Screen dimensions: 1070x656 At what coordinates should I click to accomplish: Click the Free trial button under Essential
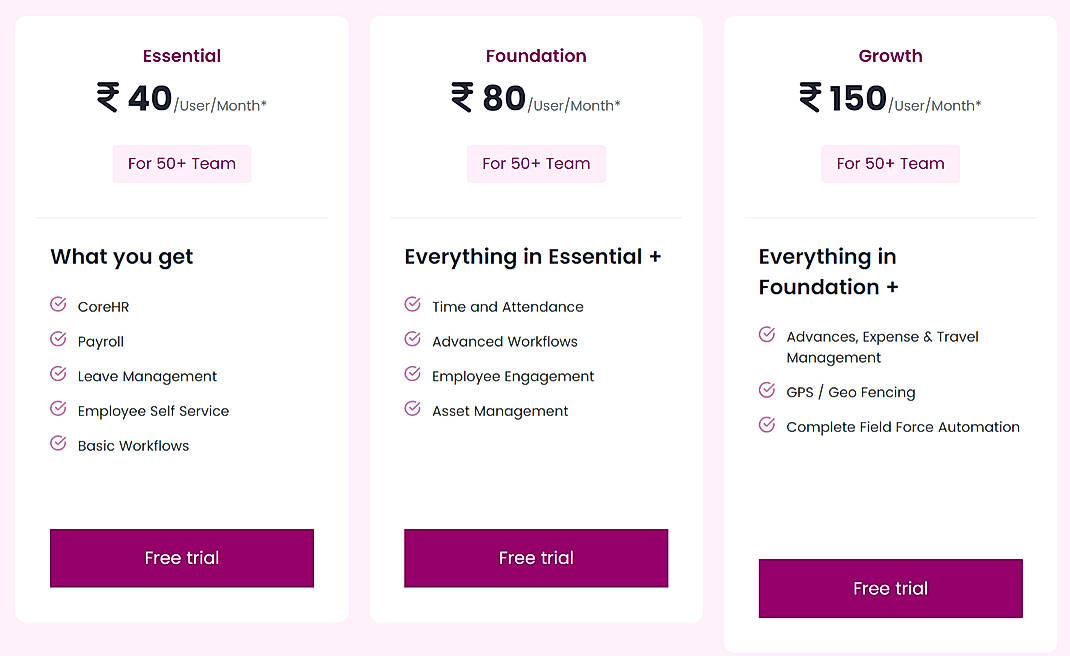click(x=181, y=558)
